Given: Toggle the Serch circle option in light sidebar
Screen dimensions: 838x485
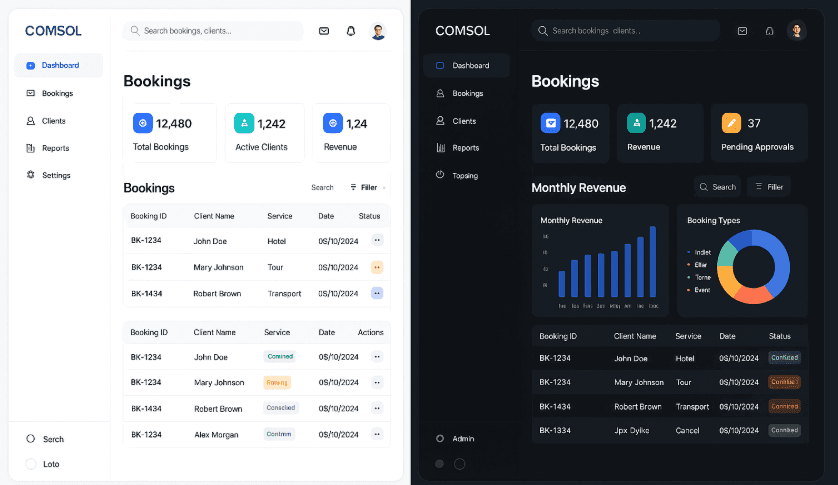Looking at the screenshot, I should tap(31, 439).
